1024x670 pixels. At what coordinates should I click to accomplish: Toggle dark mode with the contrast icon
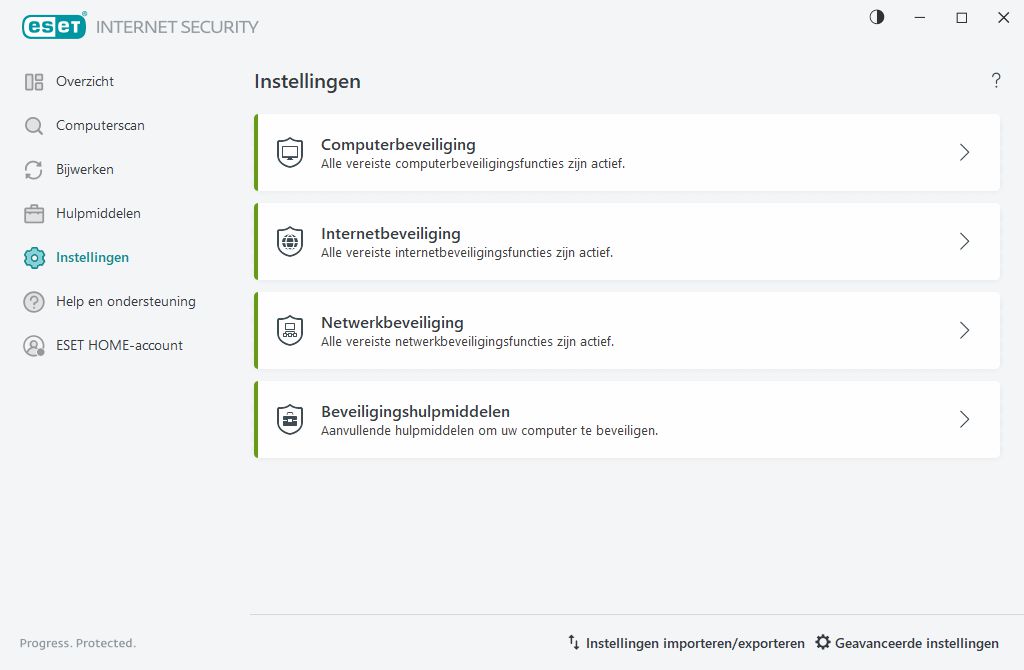point(876,17)
